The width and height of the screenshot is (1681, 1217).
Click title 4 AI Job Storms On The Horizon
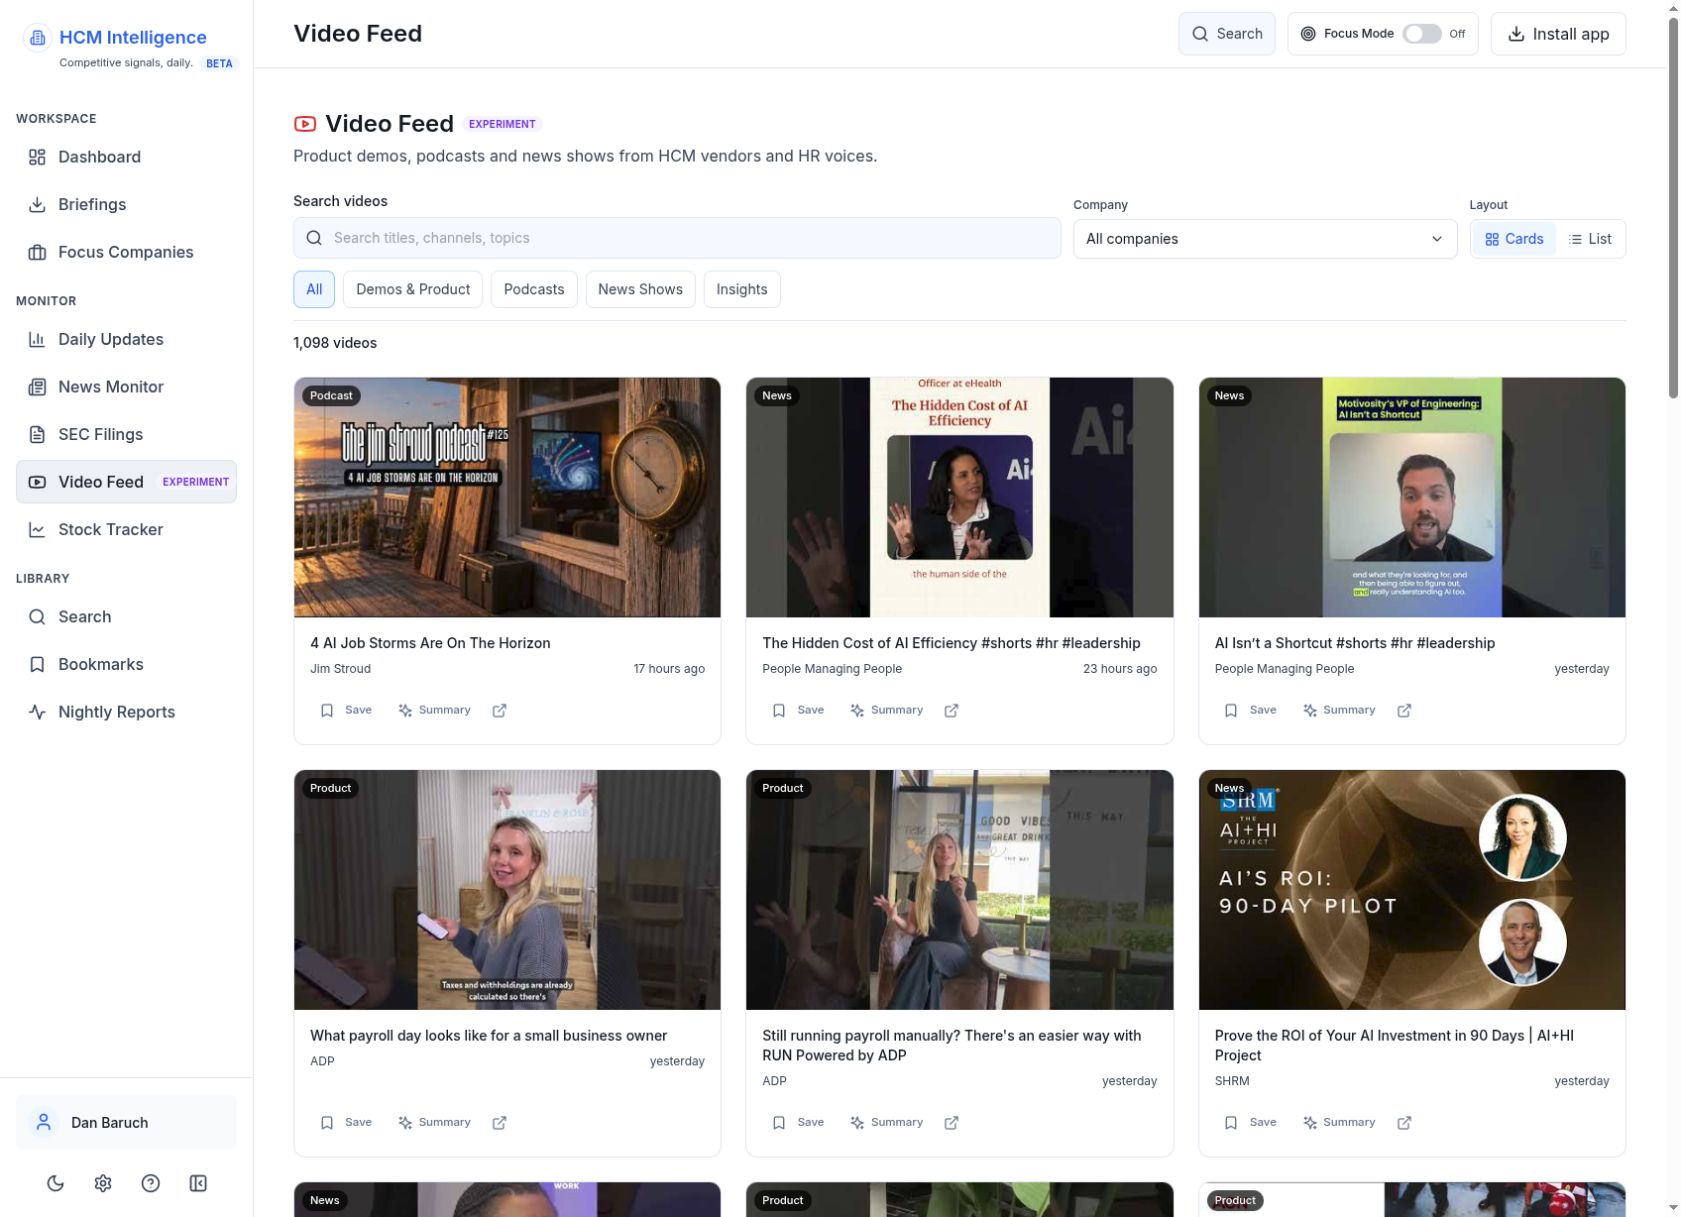430,643
